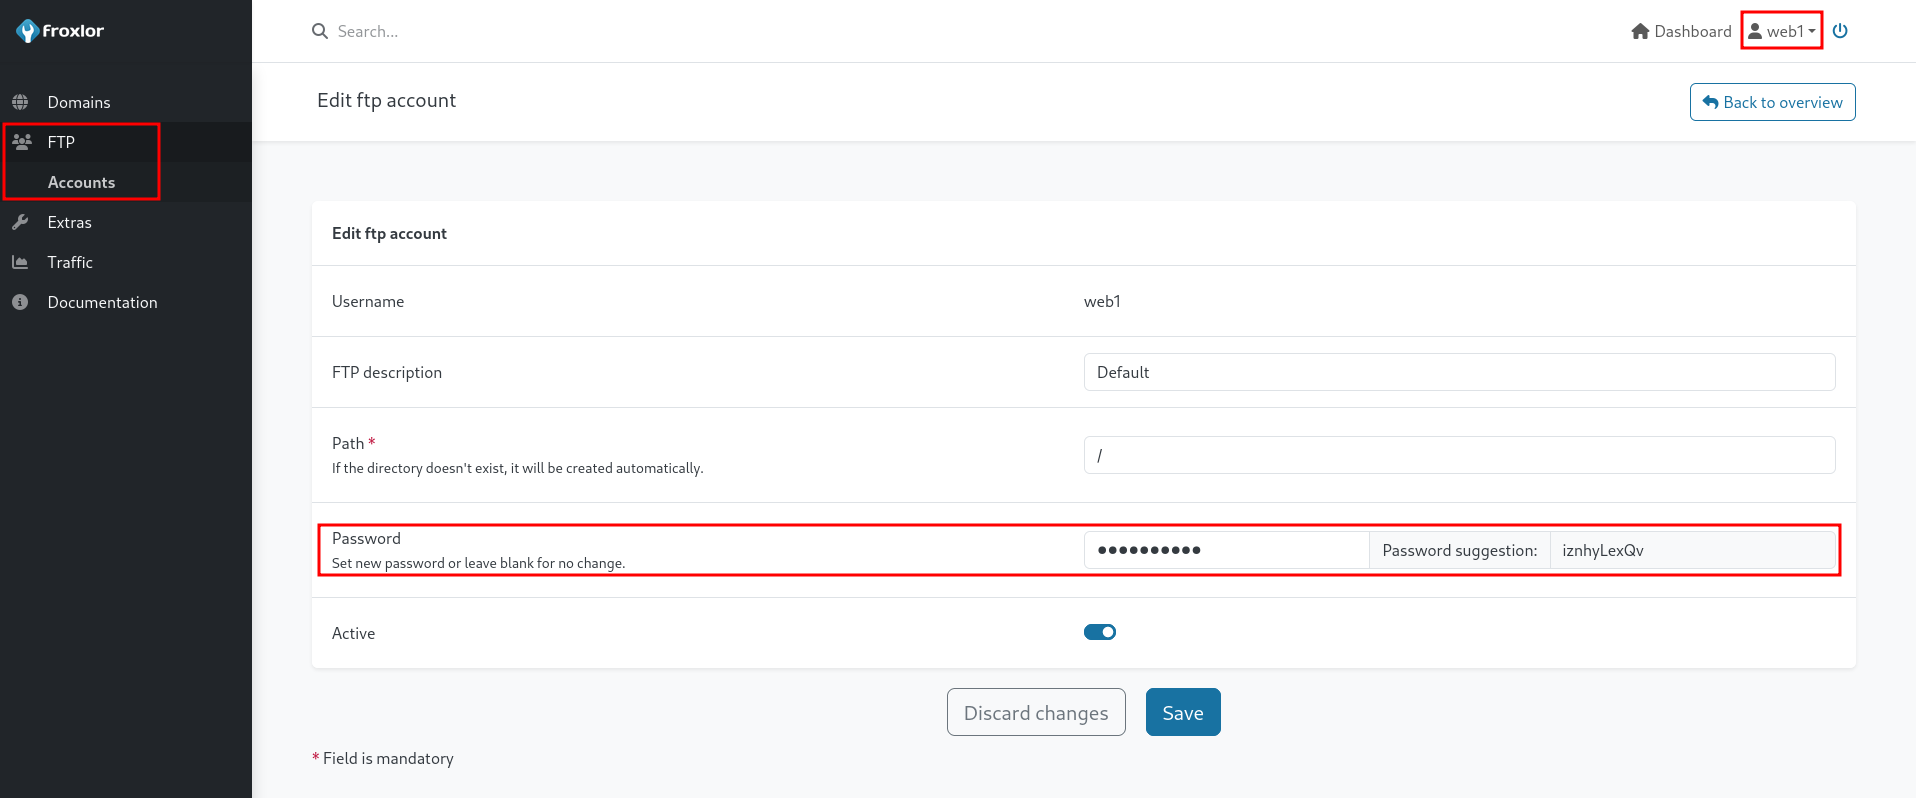Image resolution: width=1916 pixels, height=798 pixels.
Task: Click the Froxlor logo icon
Action: click(27, 32)
